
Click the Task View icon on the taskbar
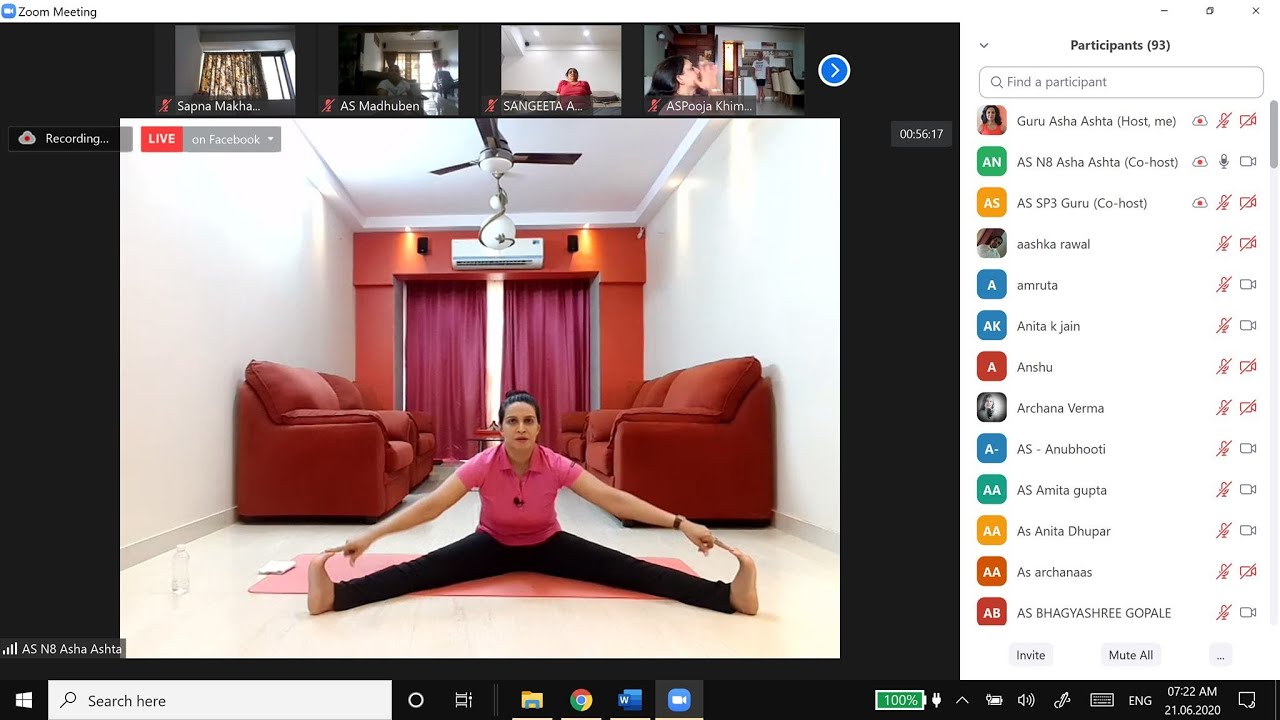coord(464,700)
